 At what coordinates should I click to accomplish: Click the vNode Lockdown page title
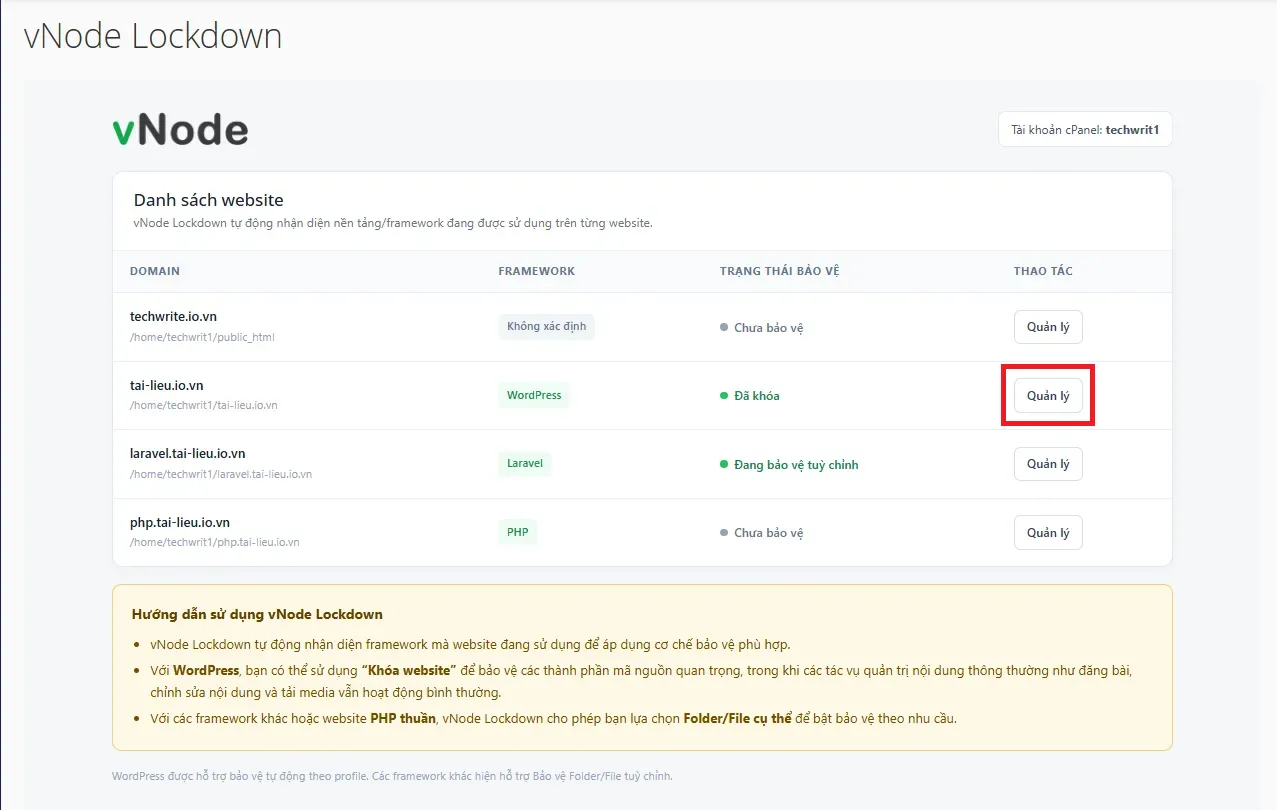(x=153, y=36)
